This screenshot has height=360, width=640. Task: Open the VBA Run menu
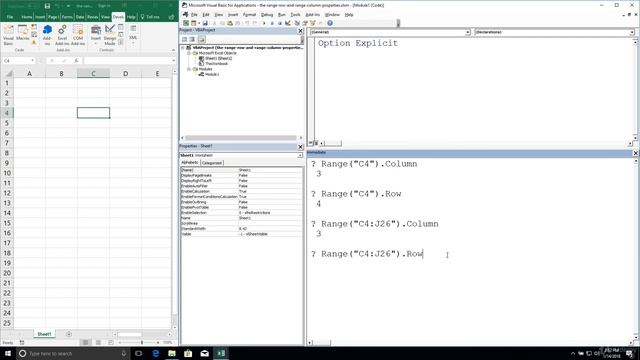(282, 15)
